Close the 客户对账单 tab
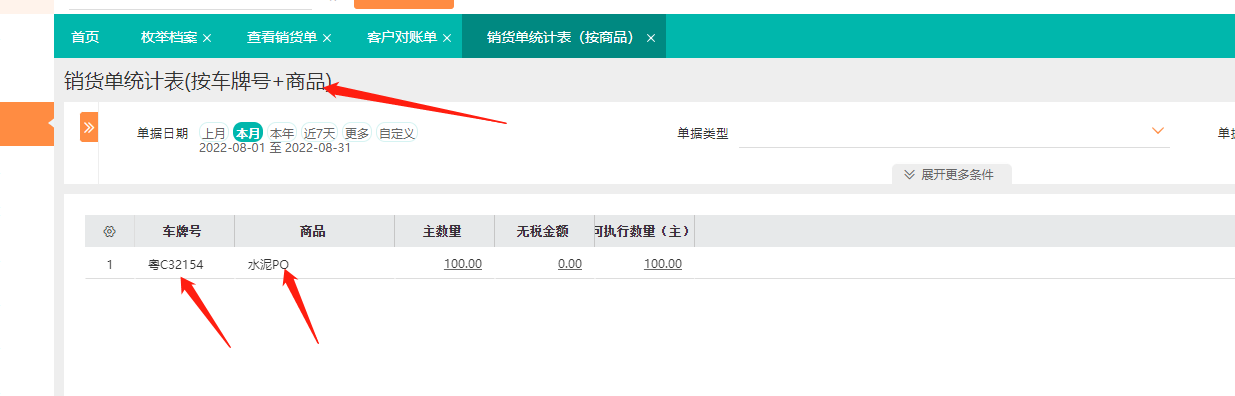 [447, 38]
